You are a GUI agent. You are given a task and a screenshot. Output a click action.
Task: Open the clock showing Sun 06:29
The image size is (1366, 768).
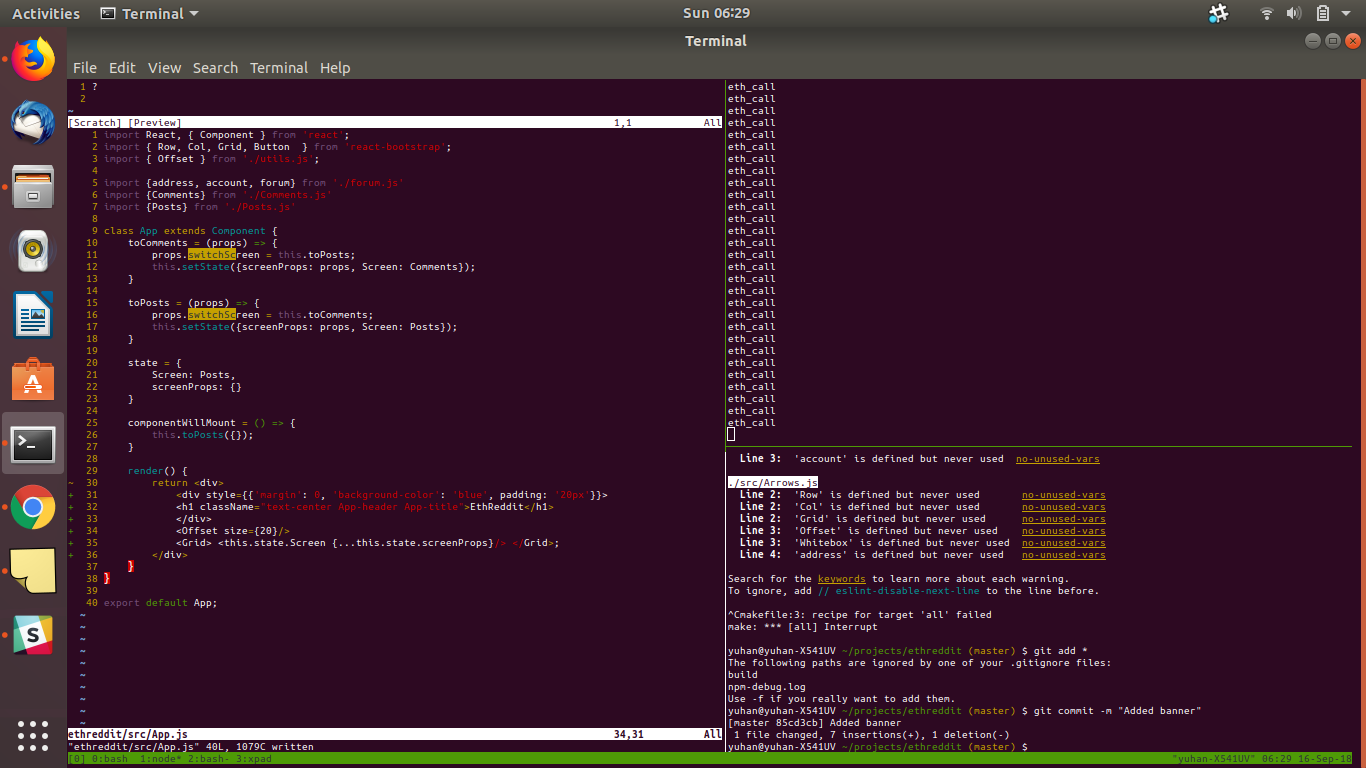[716, 13]
